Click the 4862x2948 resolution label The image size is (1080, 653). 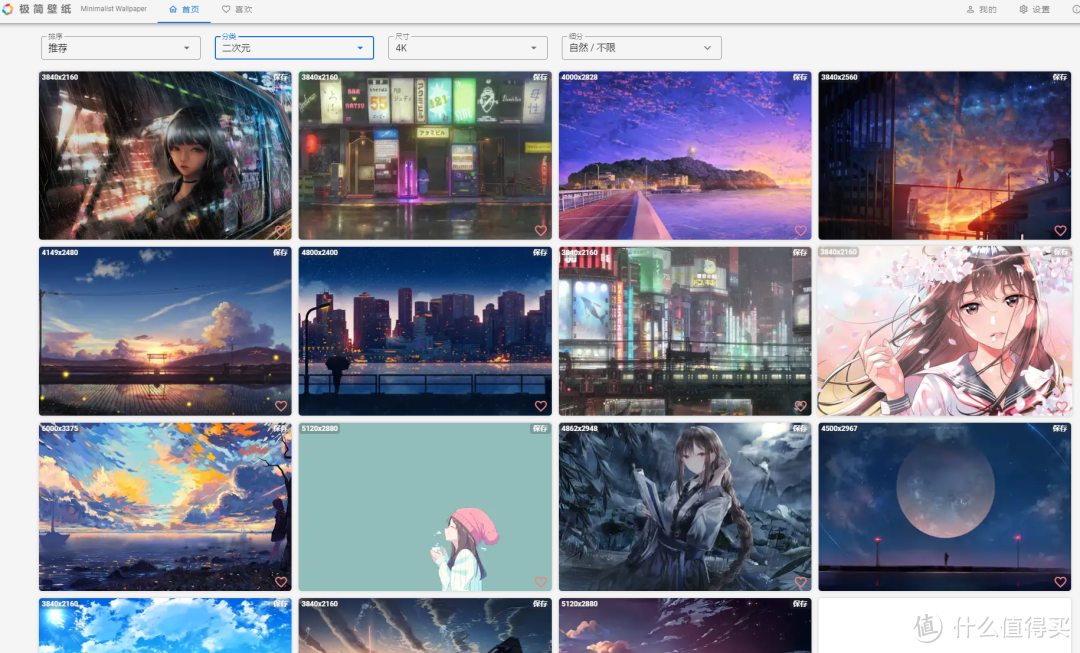tap(579, 428)
